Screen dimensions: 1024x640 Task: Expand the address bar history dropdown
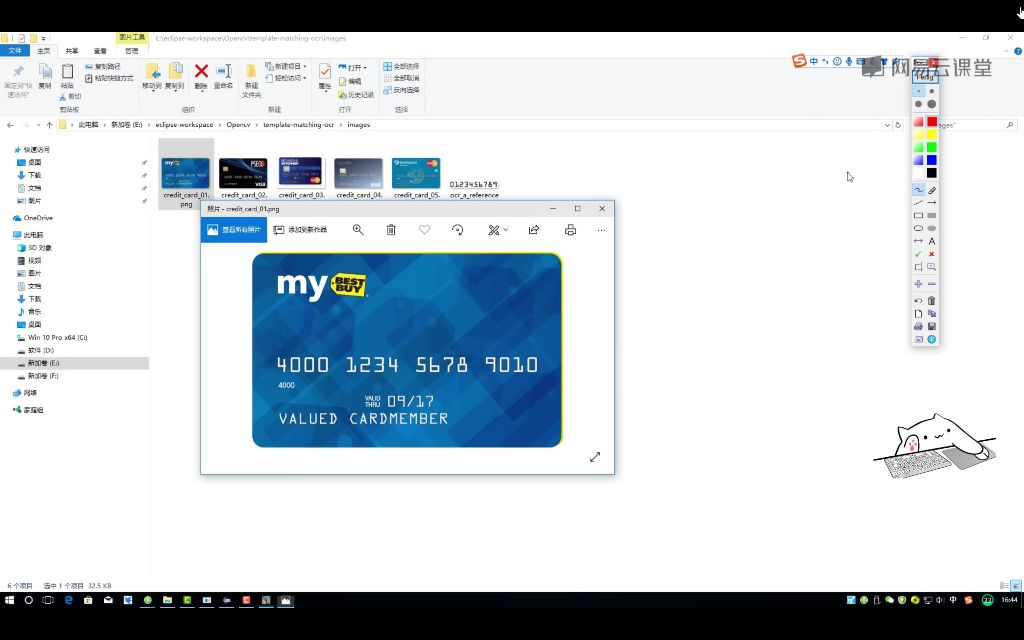coord(887,125)
